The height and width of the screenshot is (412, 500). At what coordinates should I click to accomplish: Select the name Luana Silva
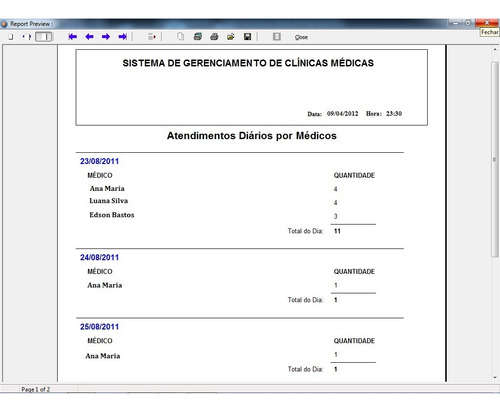109,201
